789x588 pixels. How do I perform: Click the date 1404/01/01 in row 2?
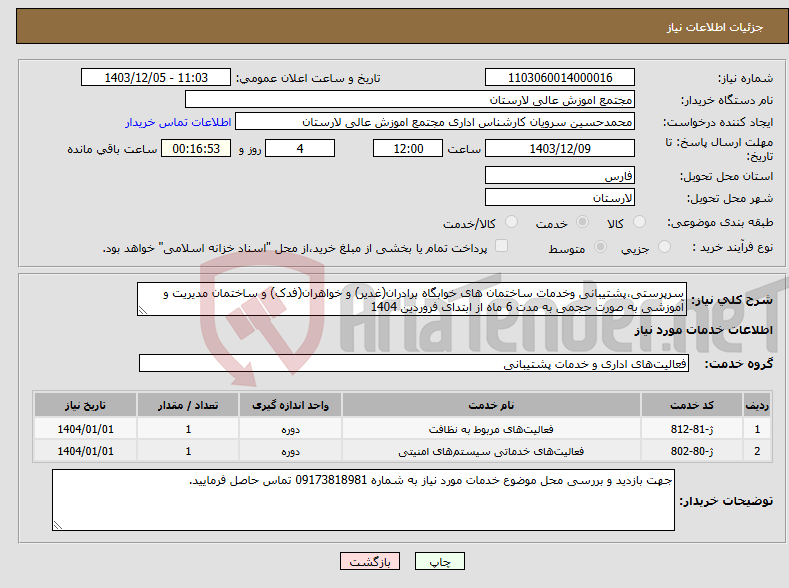[x=86, y=451]
